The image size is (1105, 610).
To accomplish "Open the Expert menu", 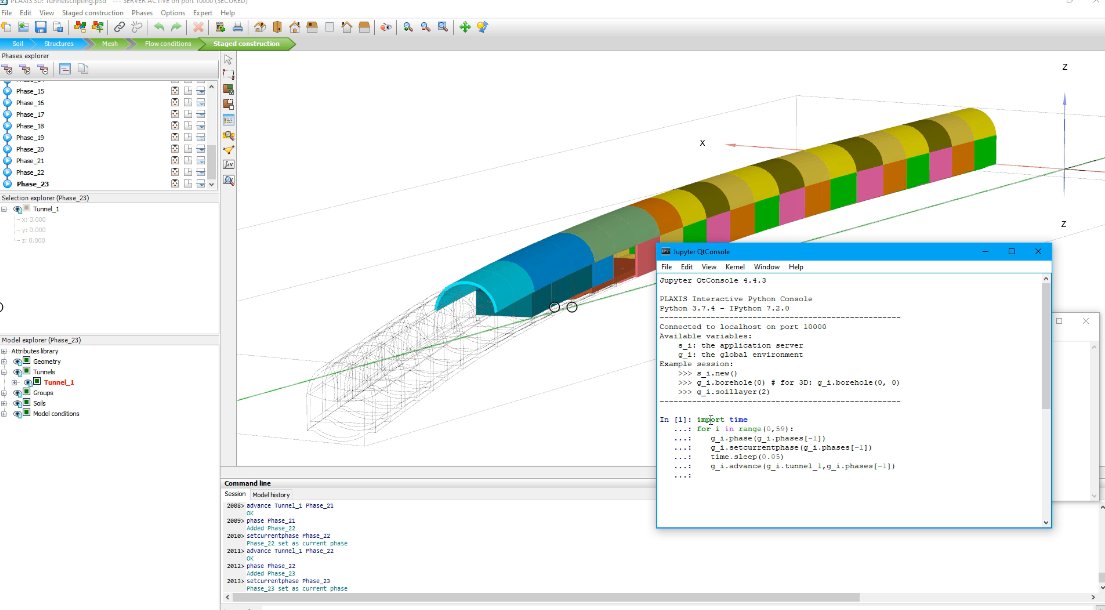I will point(202,13).
